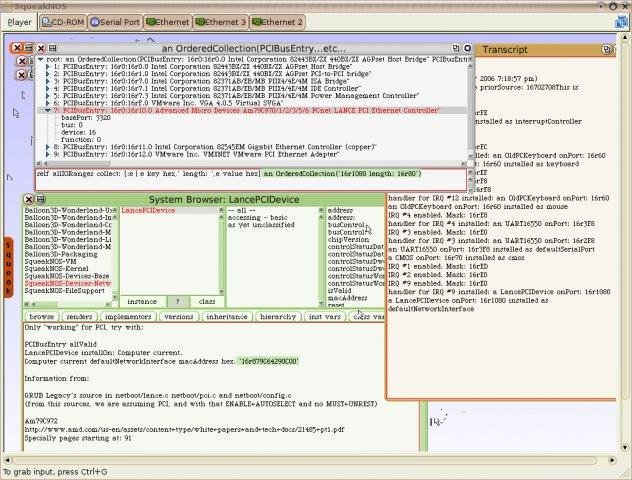Close the System Browser window
This screenshot has height=480, width=632.
coord(29,199)
